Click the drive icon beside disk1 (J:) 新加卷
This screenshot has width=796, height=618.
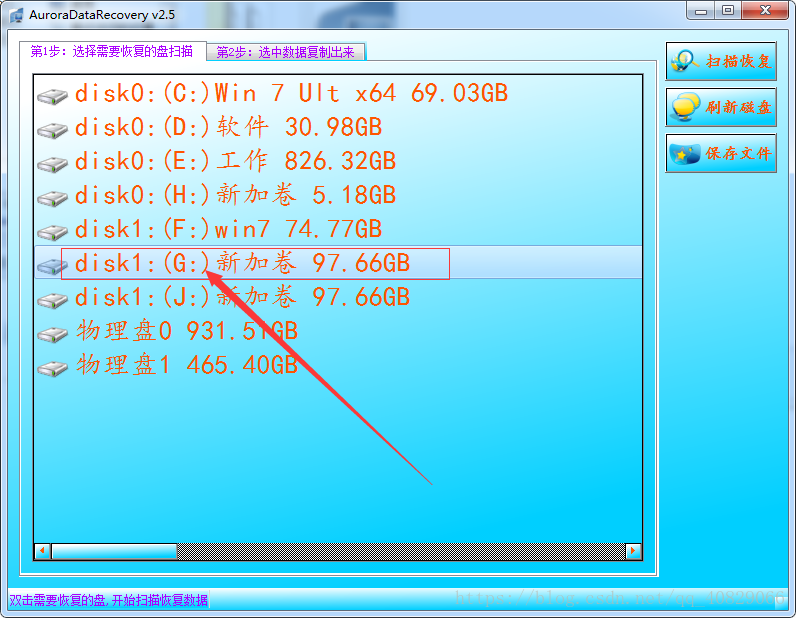click(x=52, y=300)
